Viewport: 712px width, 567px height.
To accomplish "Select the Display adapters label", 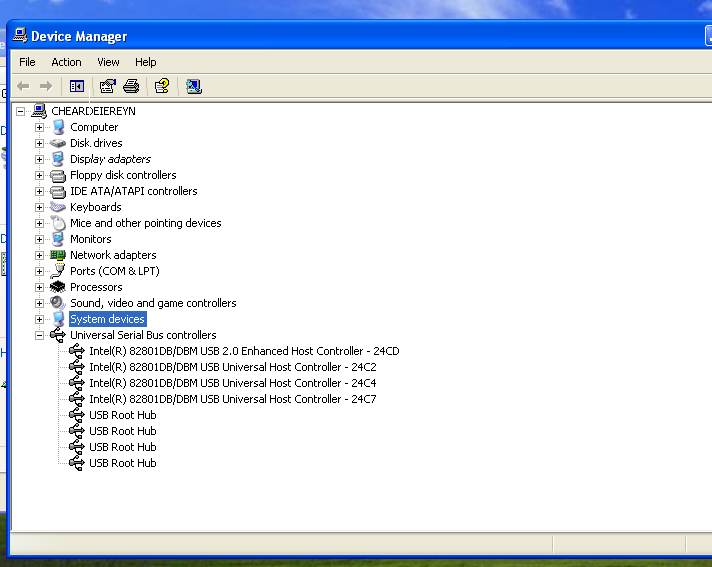I will click(x=110, y=159).
